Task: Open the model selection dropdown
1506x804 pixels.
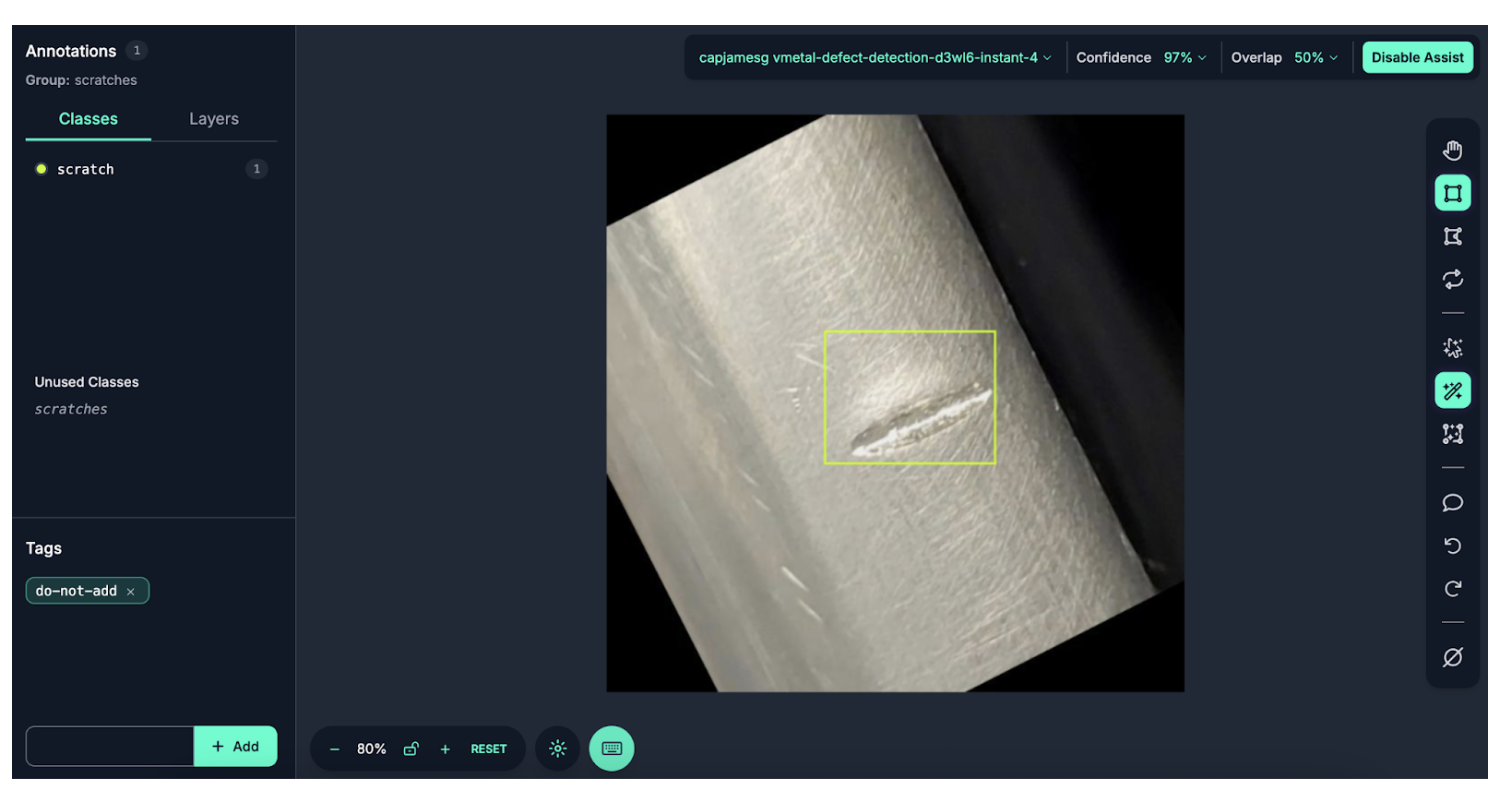Action: tap(875, 58)
